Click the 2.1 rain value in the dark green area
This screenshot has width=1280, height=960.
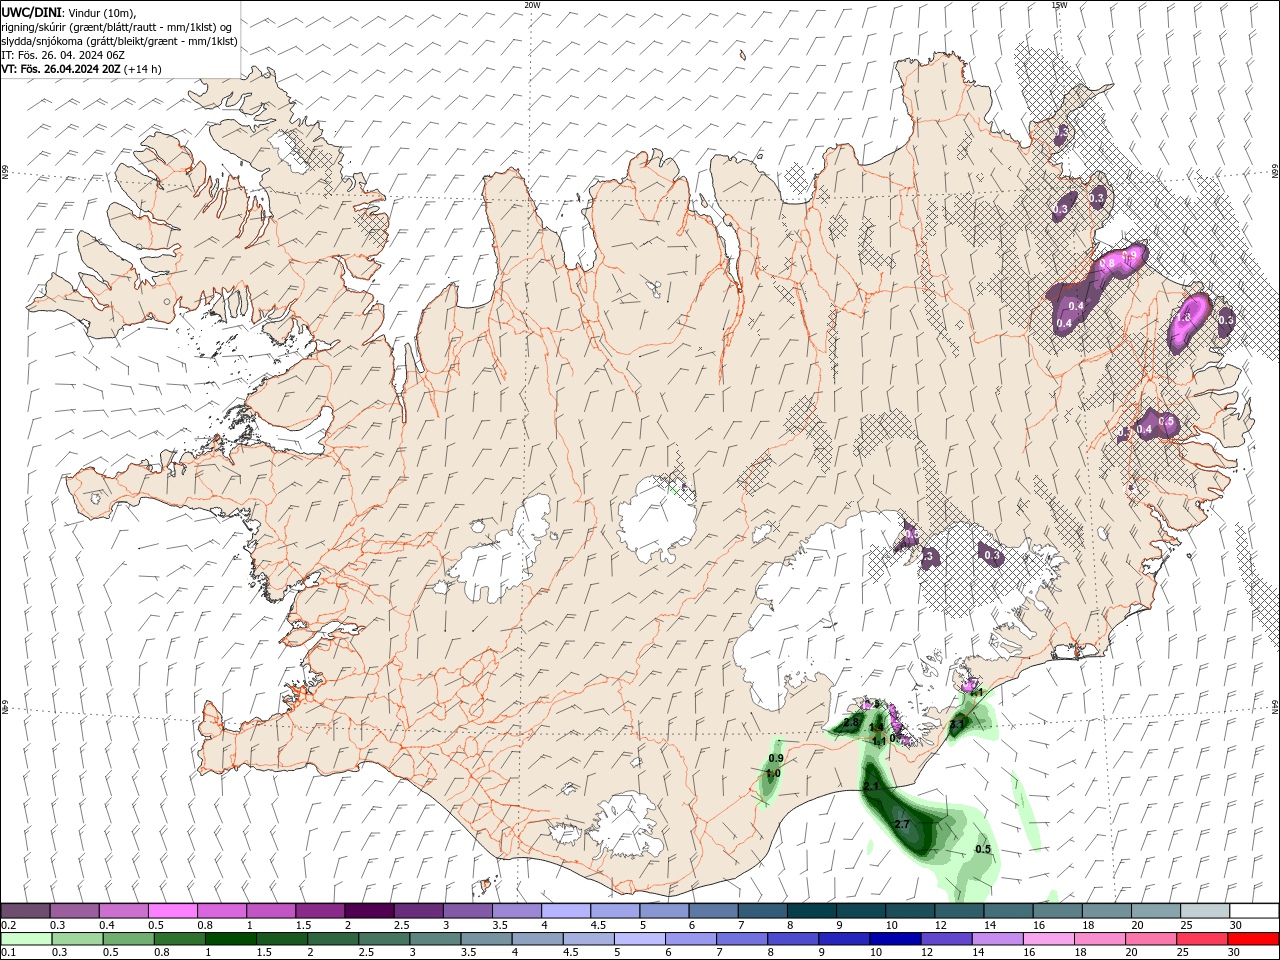(x=870, y=787)
